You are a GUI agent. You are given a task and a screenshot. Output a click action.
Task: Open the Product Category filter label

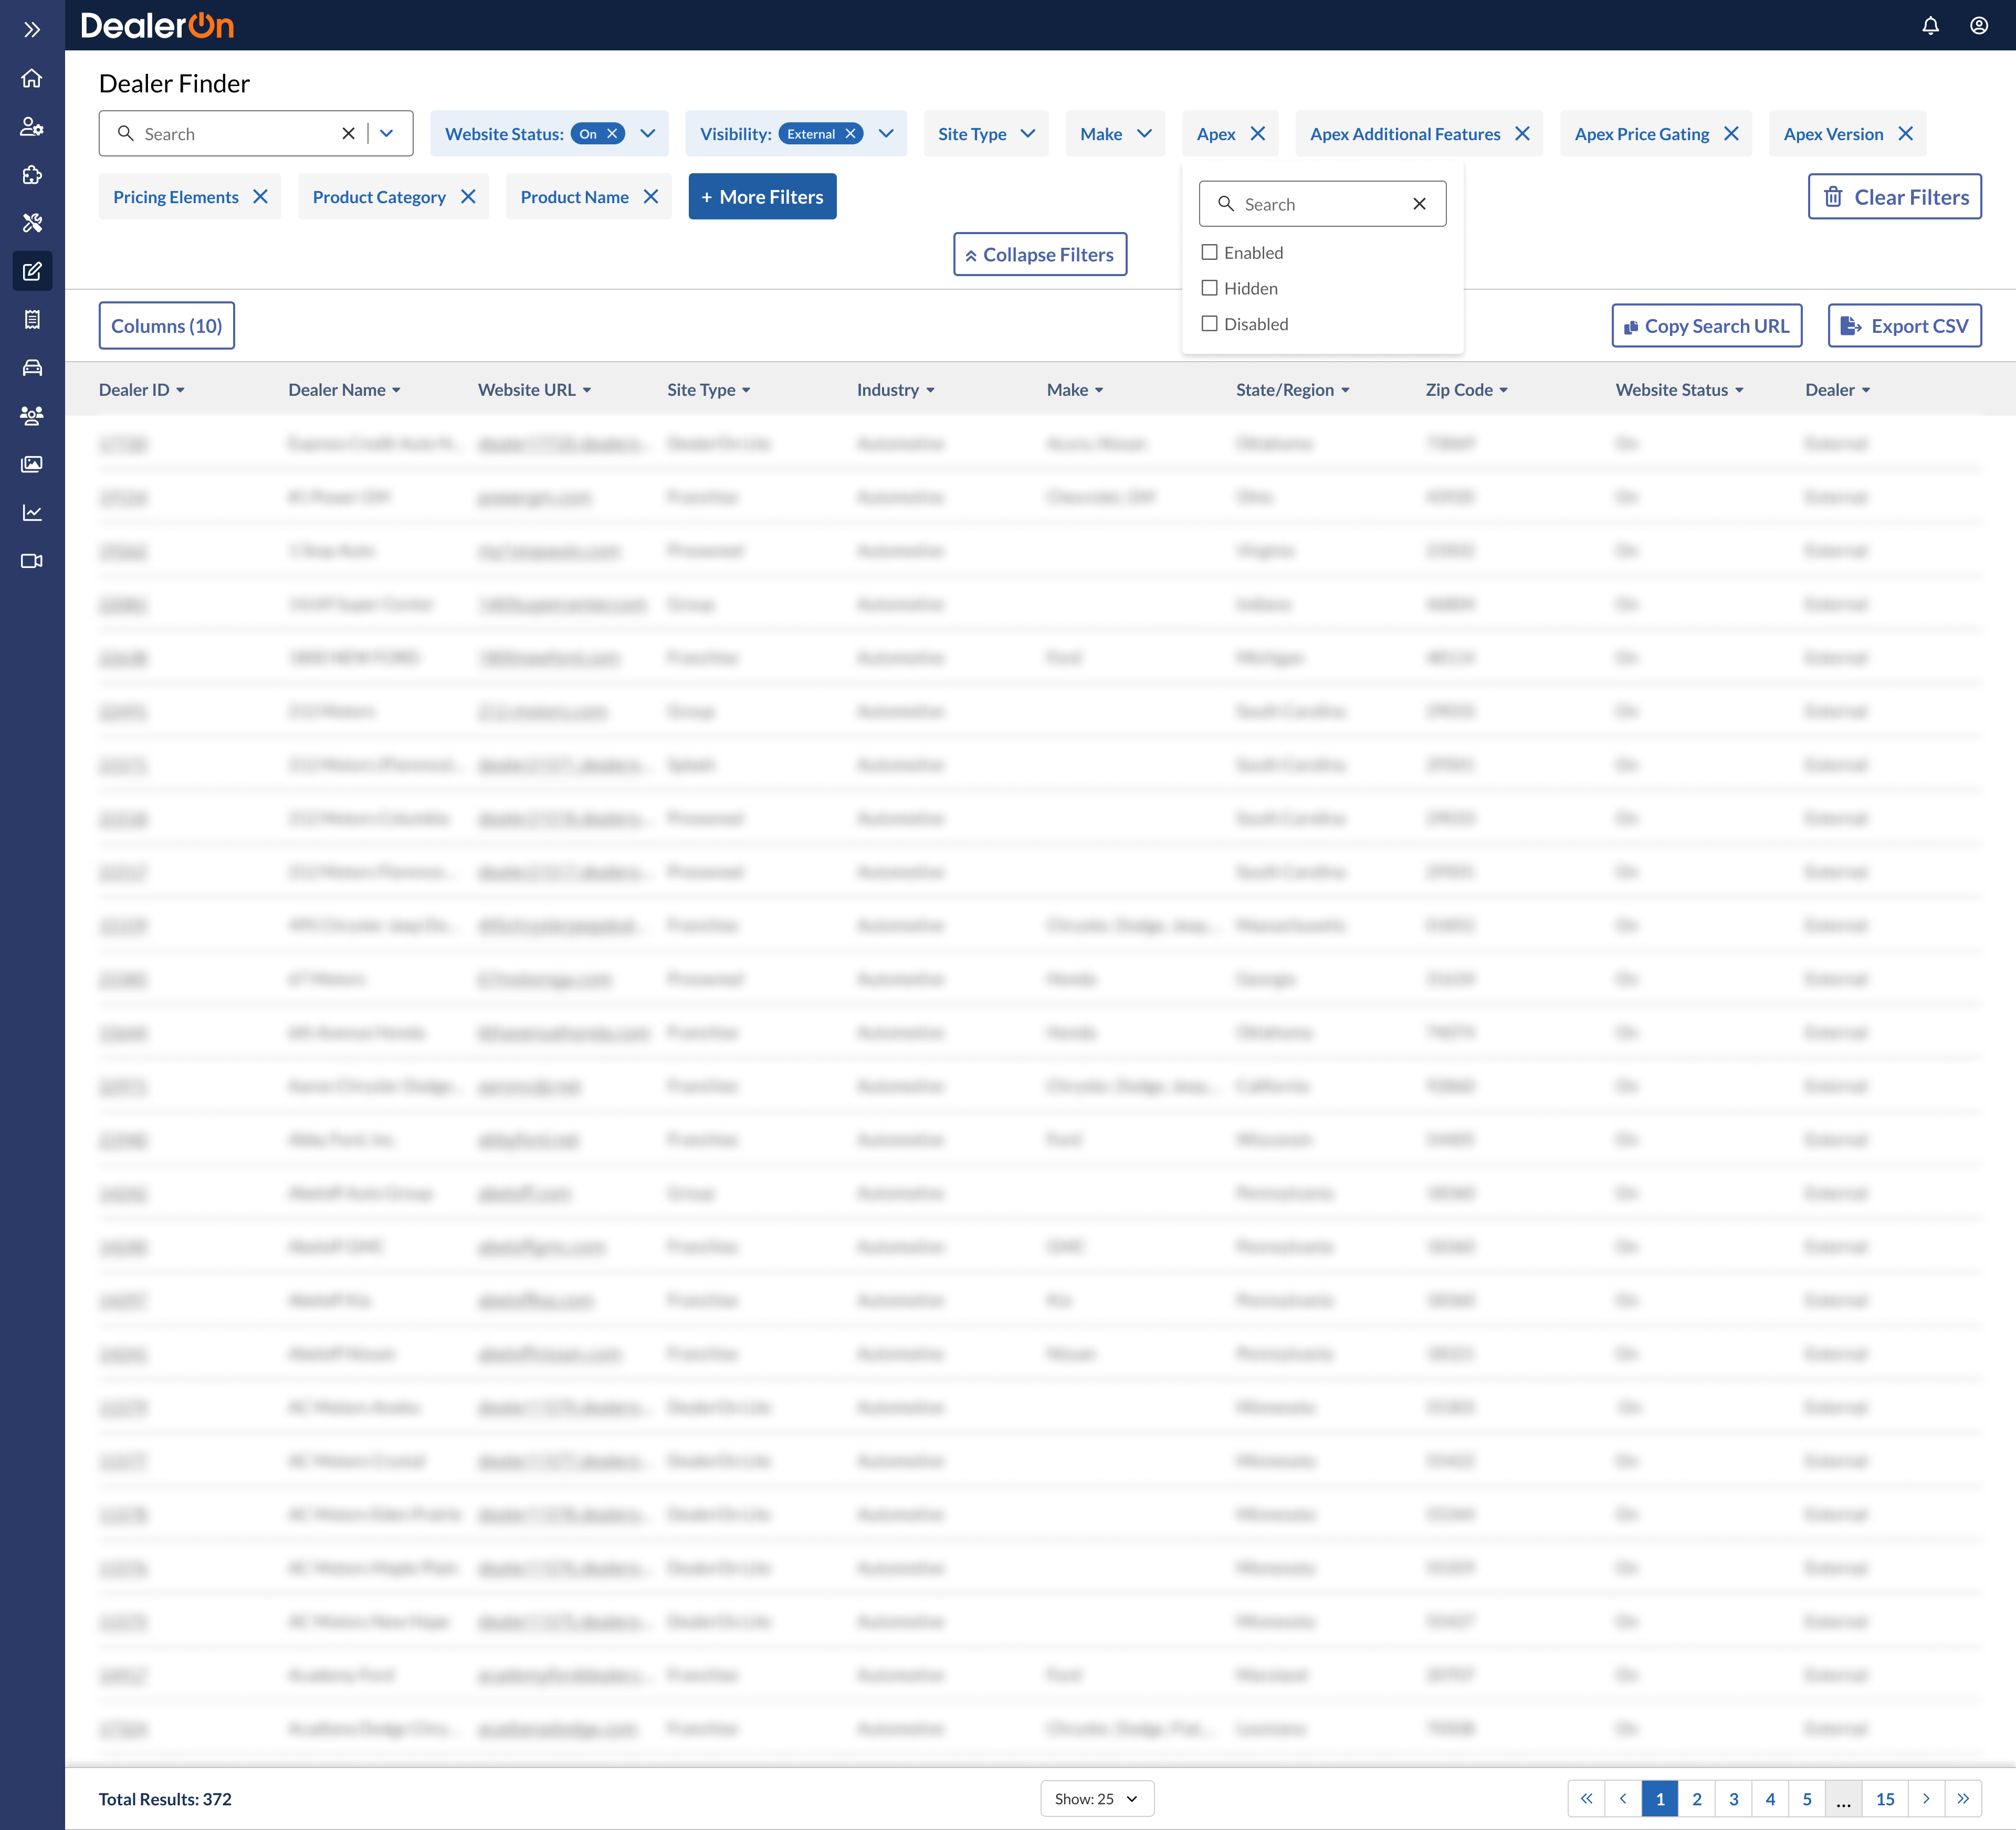point(379,197)
